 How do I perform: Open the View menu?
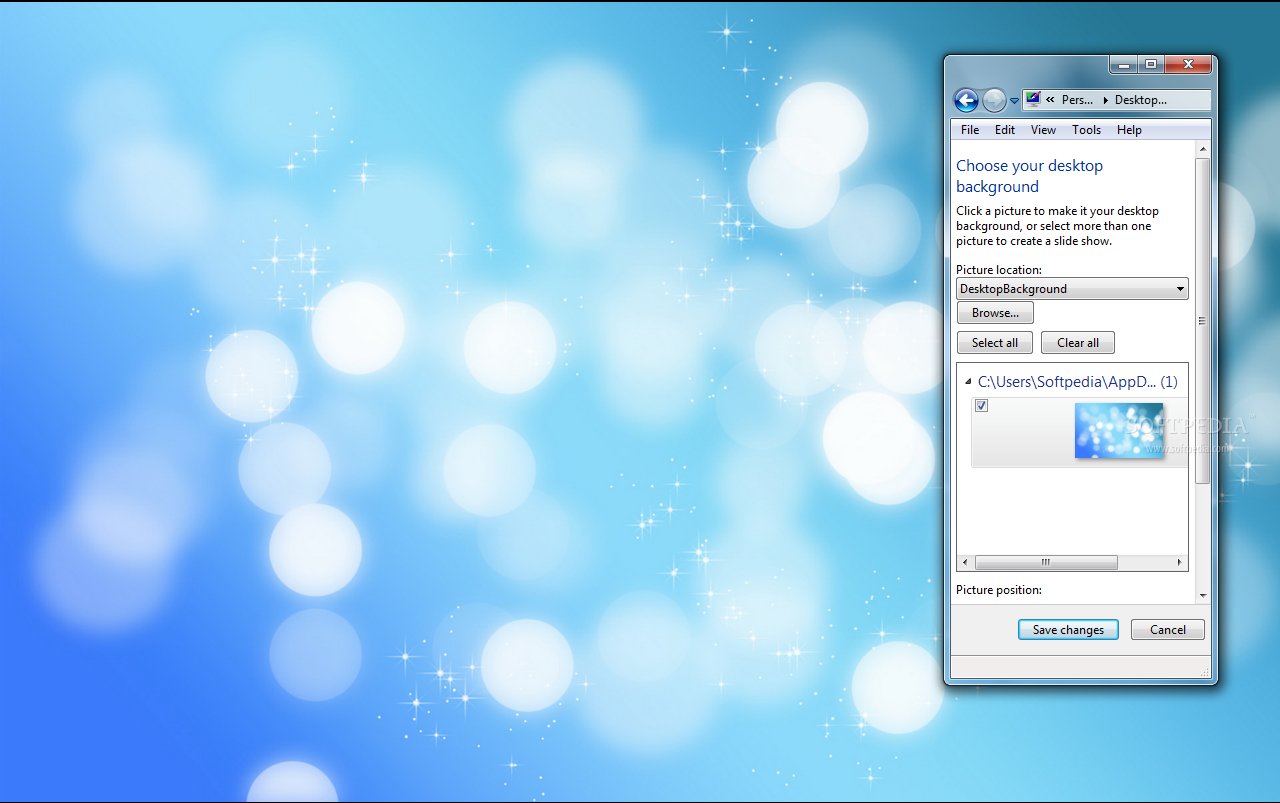point(1043,130)
